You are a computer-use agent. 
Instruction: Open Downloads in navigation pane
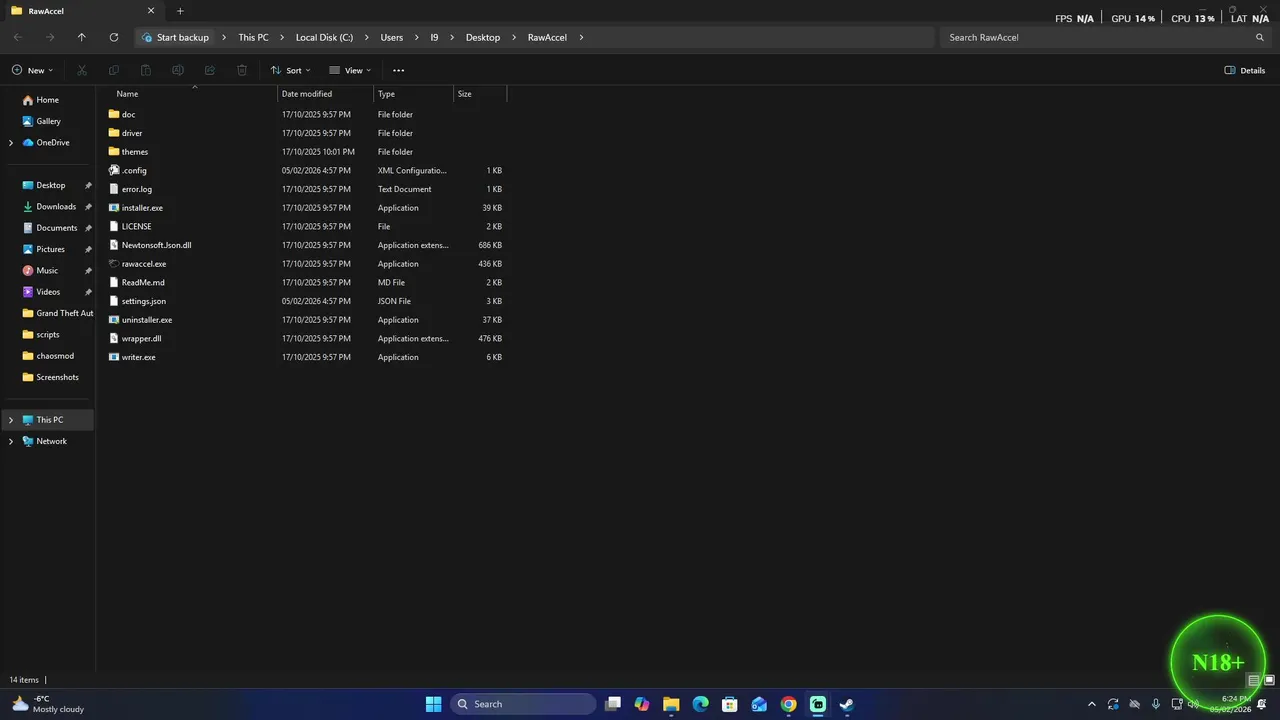[x=56, y=207]
